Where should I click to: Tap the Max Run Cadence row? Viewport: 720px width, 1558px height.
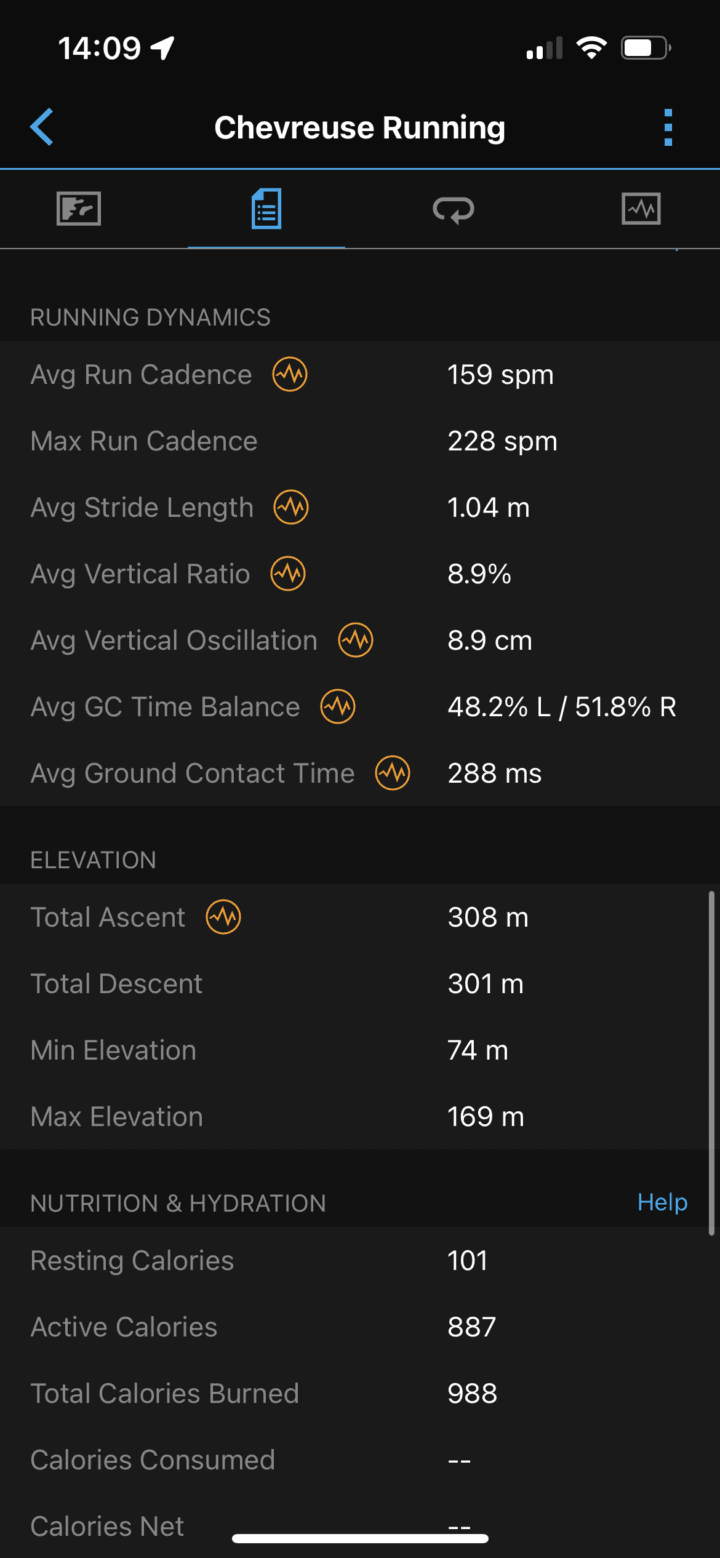[x=360, y=441]
